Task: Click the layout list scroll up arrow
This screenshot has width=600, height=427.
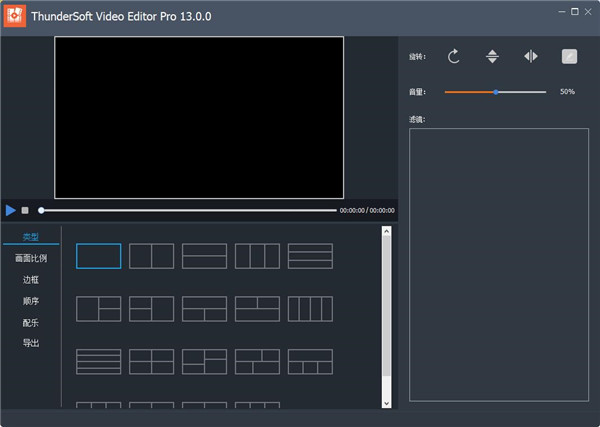Action: tap(387, 231)
